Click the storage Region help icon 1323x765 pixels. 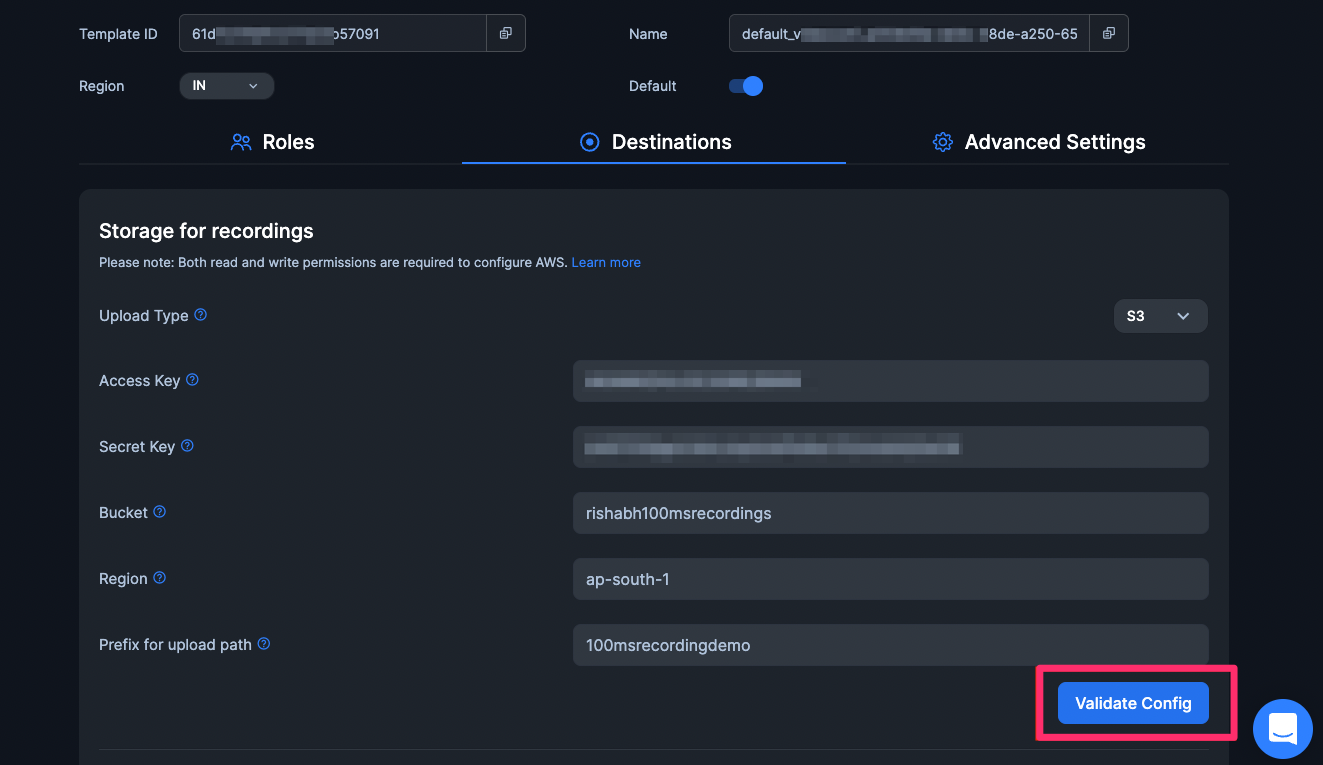[159, 578]
